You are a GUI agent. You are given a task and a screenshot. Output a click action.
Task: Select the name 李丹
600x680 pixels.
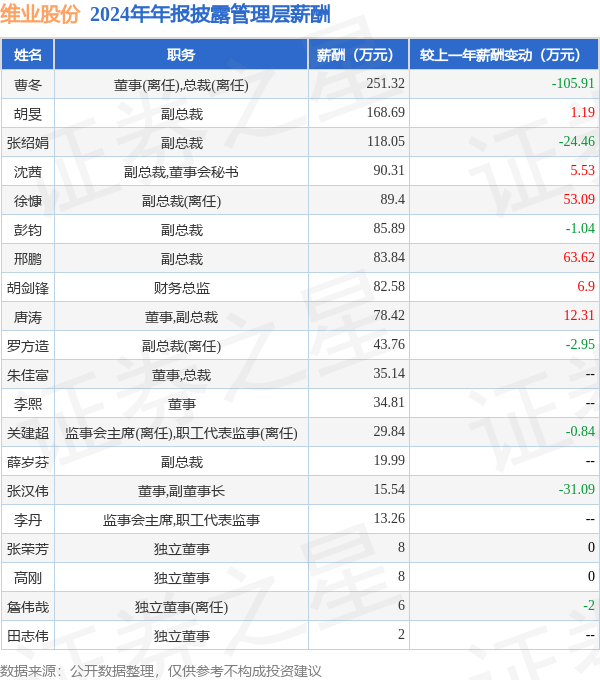point(28,520)
